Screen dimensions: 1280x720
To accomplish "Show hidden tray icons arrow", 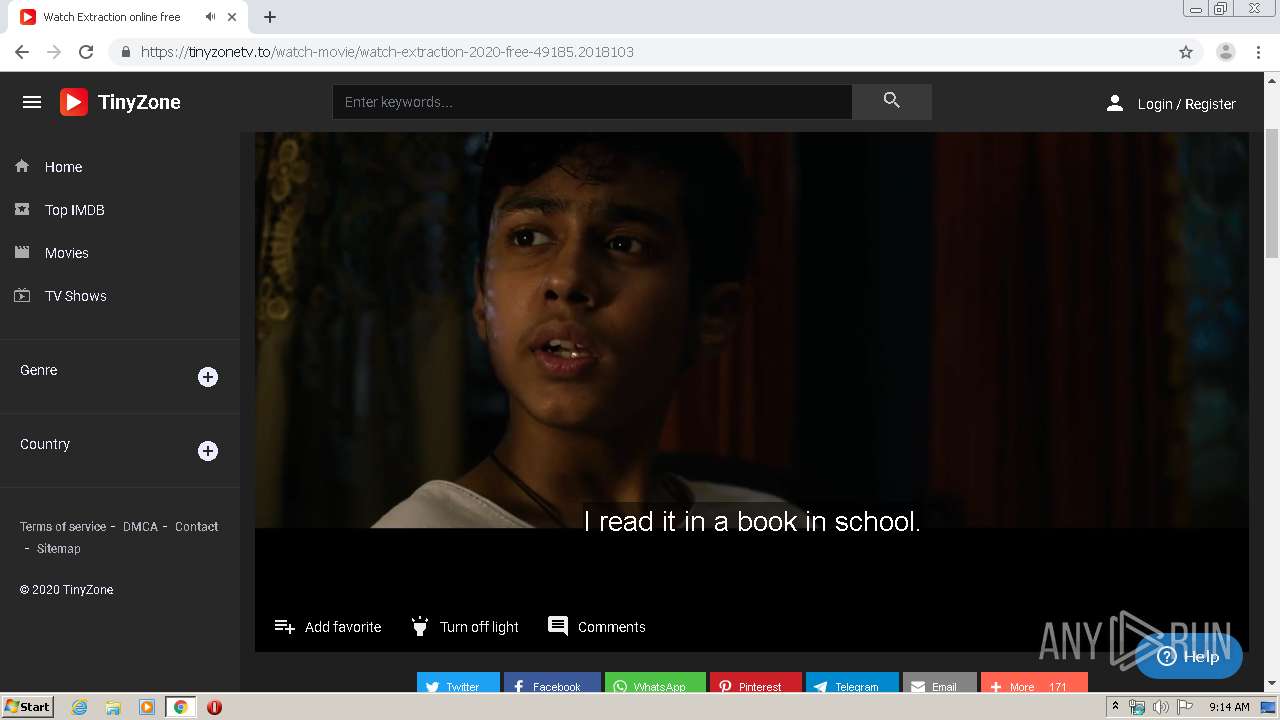I will 1115,707.
